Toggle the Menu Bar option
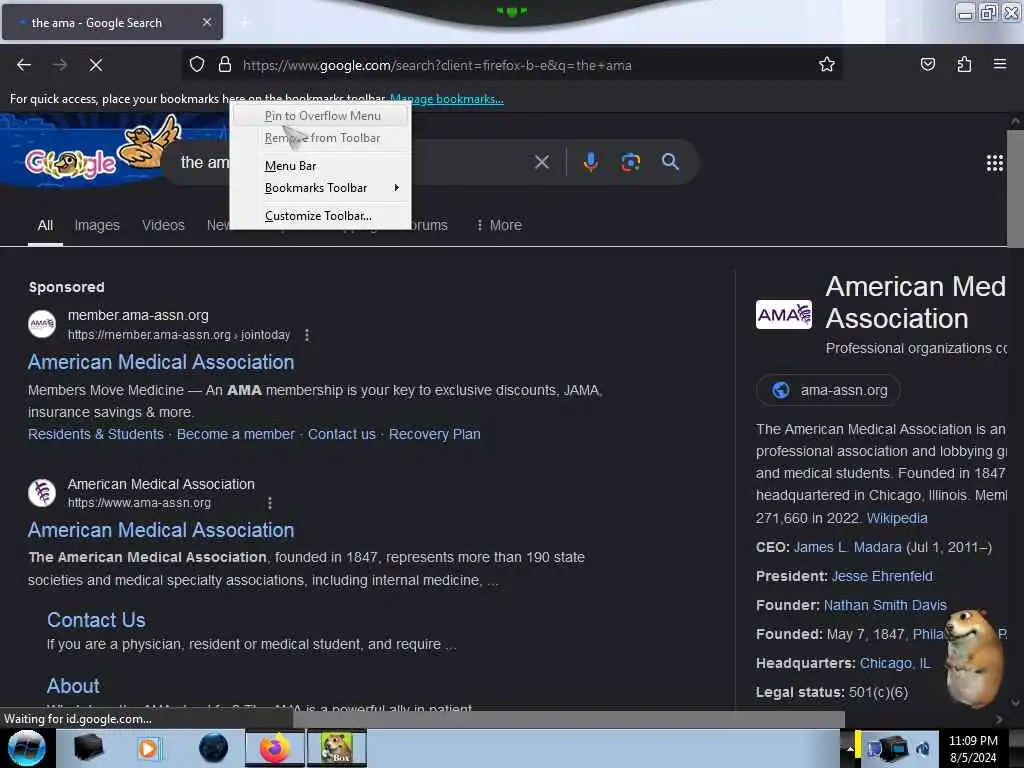1024x768 pixels. (x=321, y=166)
